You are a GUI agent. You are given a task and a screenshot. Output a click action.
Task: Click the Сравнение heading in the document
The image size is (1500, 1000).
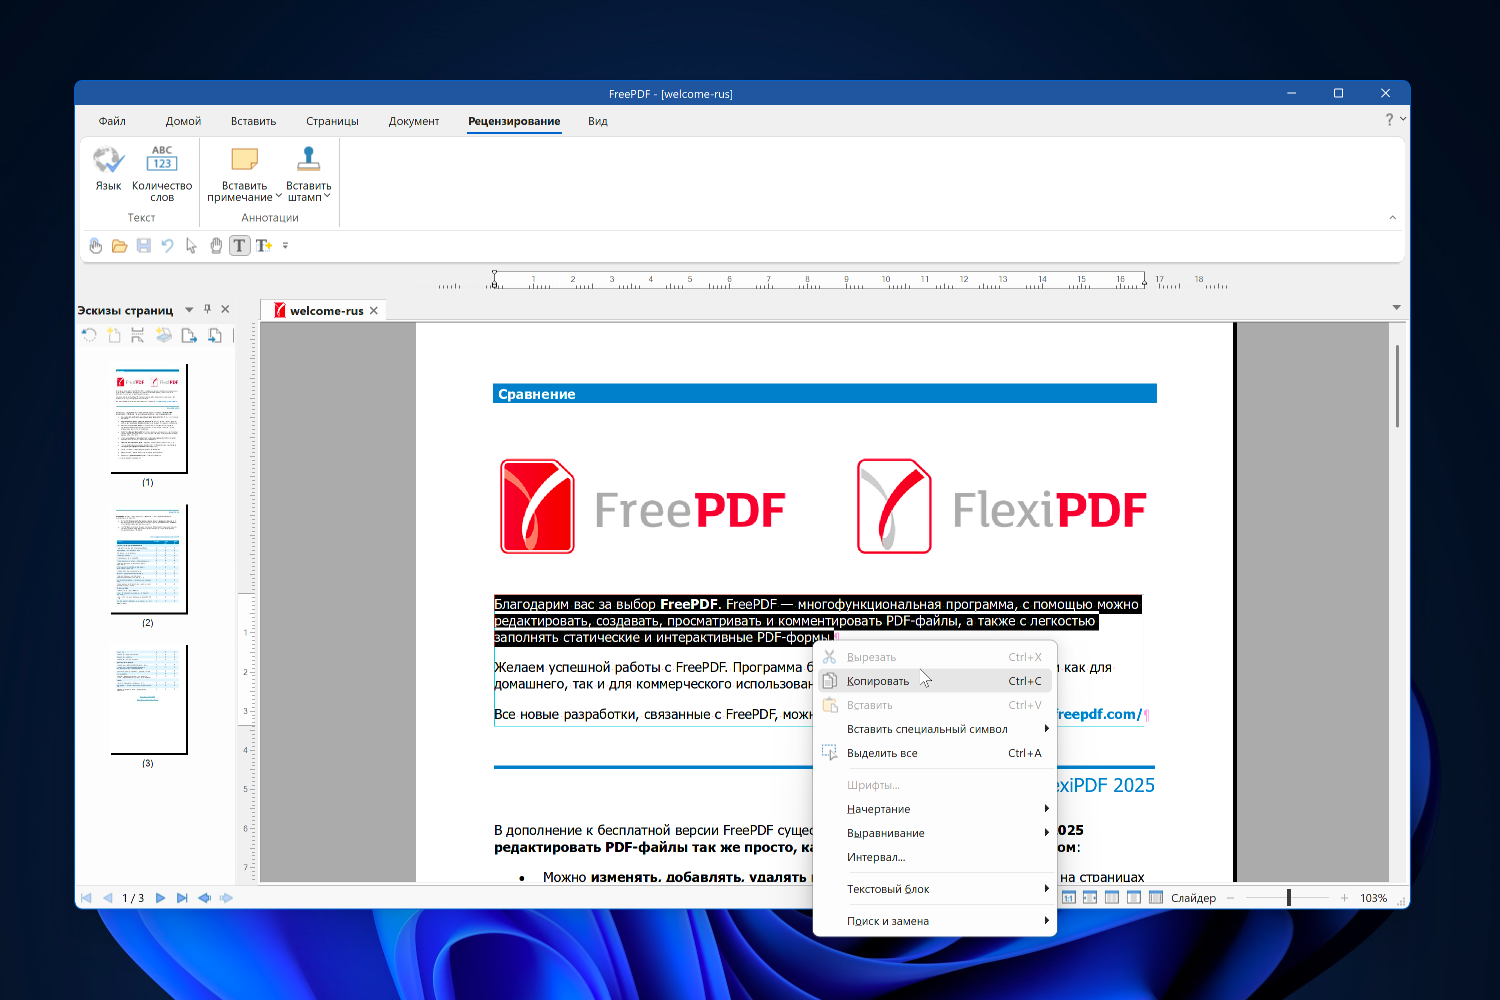coord(537,394)
